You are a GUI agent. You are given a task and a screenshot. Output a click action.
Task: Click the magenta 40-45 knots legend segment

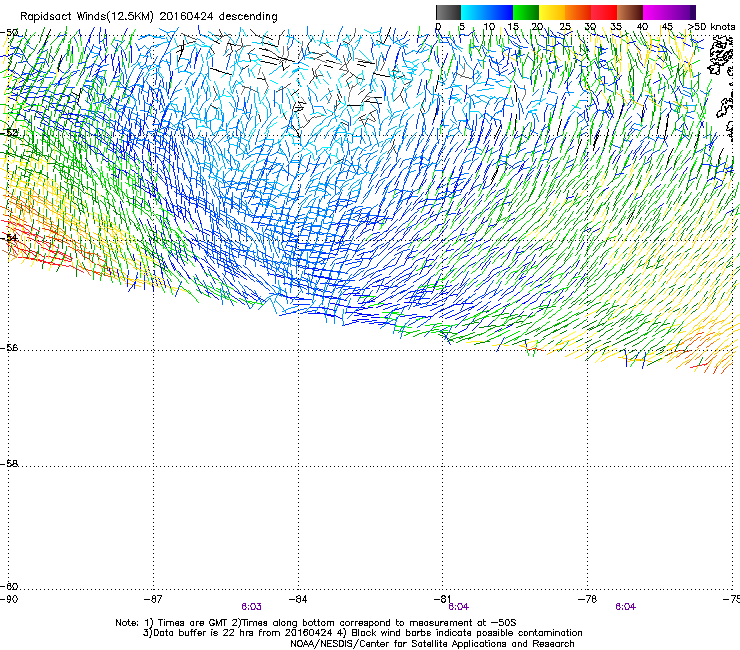point(656,12)
